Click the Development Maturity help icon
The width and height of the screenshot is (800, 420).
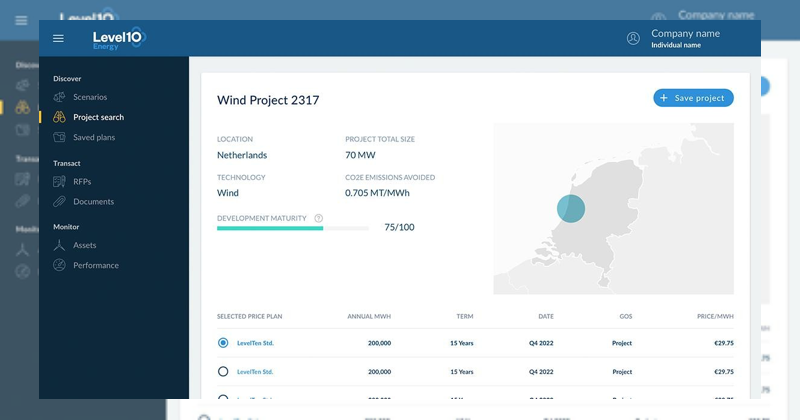(318, 218)
